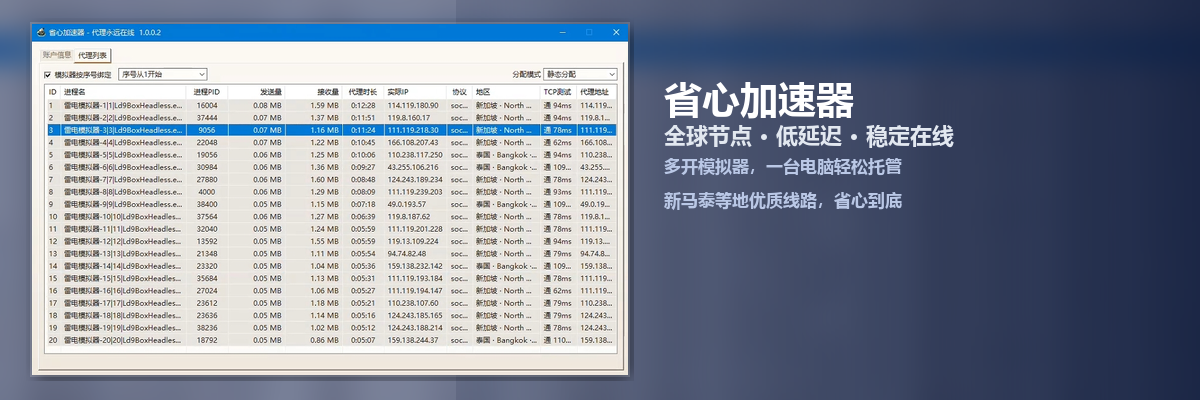Image resolution: width=1200 pixels, height=400 pixels.
Task: Click IP address 119.8.160.17
Action: pyautogui.click(x=409, y=117)
